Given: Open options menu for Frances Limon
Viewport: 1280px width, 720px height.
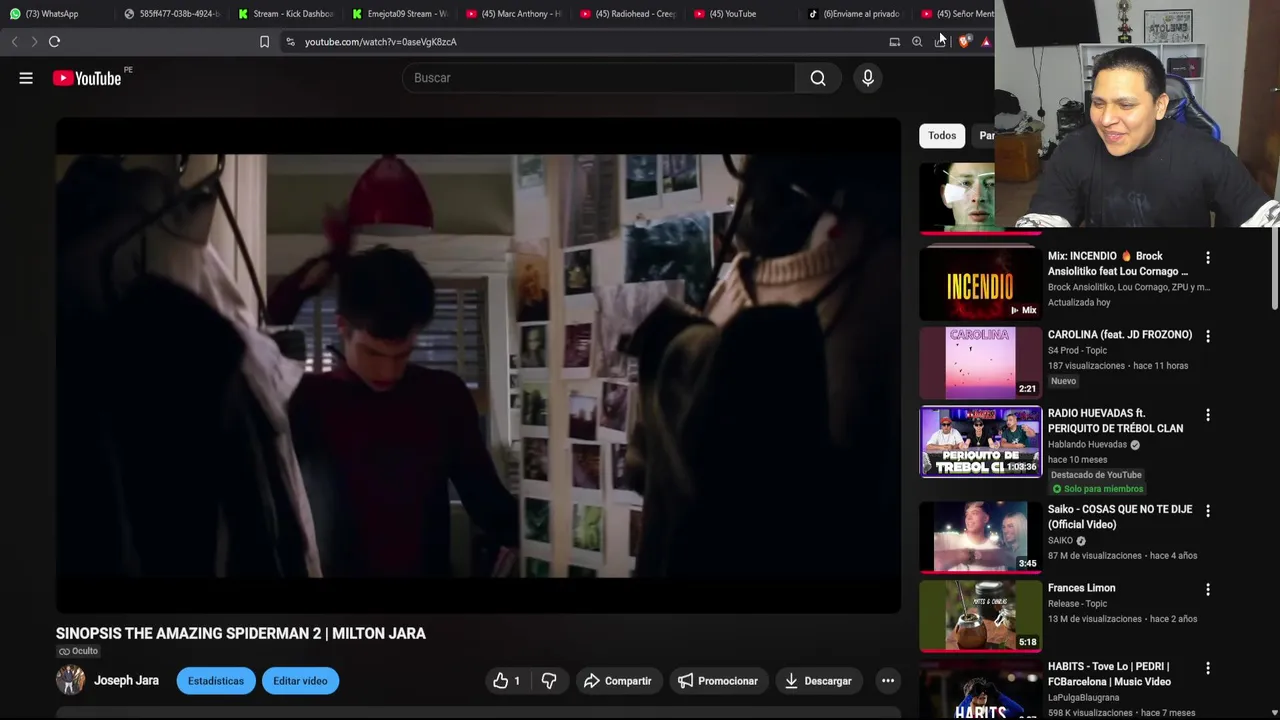Looking at the screenshot, I should click(1208, 589).
